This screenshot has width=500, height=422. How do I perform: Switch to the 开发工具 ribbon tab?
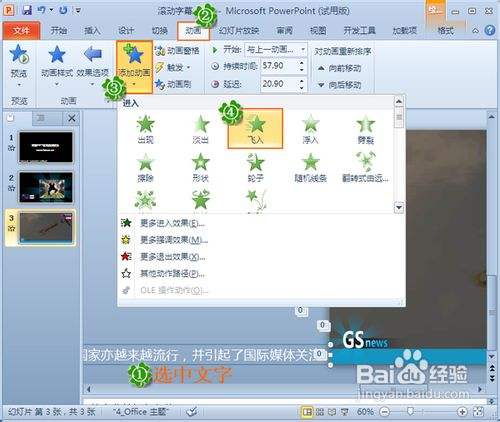coord(359,31)
